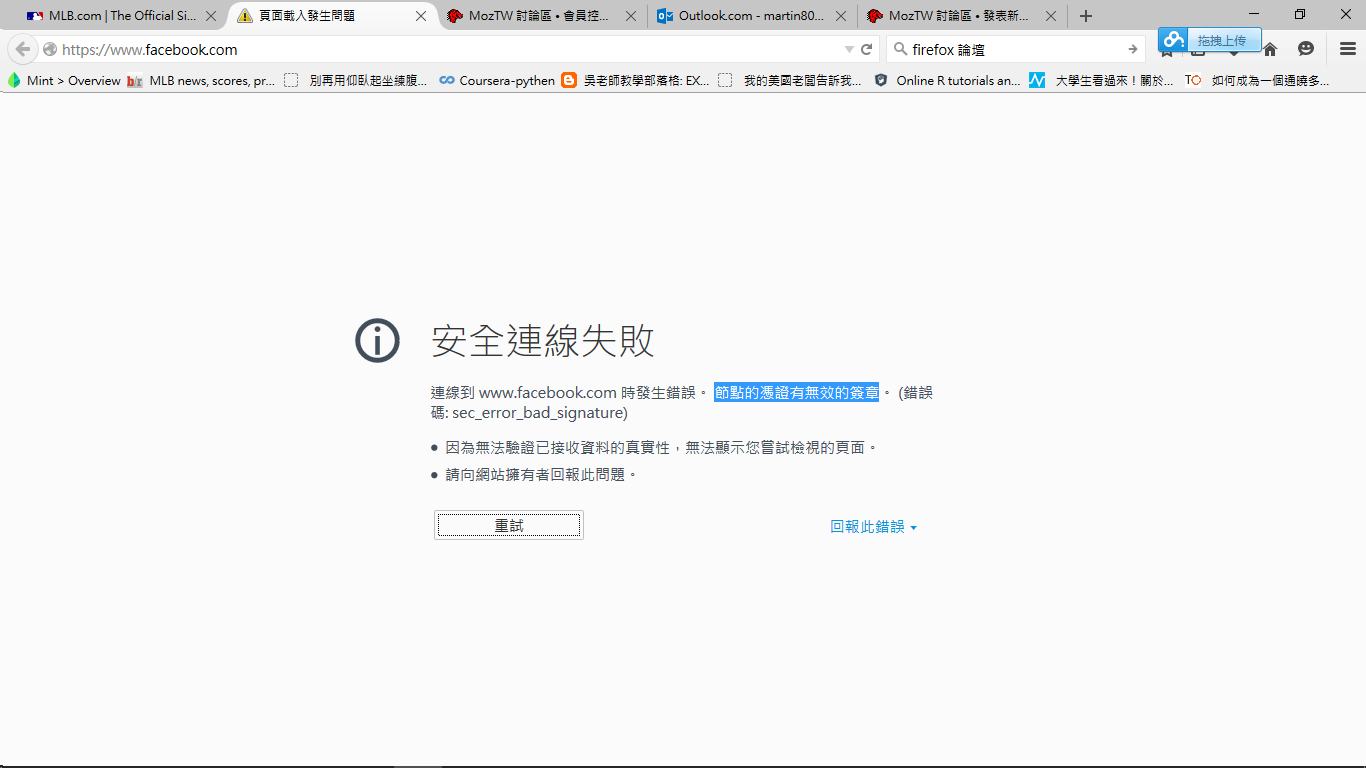Open the Firefox hamburger menu

point(1347,49)
